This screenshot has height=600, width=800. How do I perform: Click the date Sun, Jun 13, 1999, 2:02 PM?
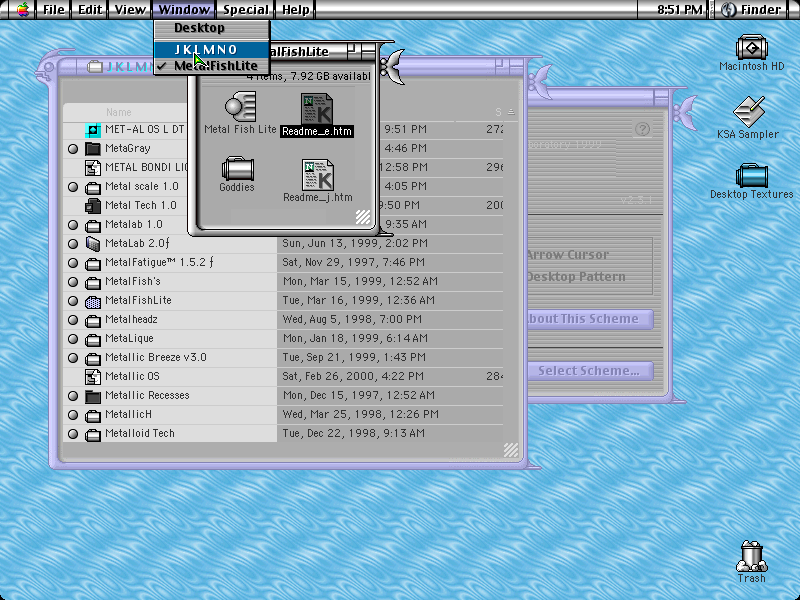(x=355, y=243)
